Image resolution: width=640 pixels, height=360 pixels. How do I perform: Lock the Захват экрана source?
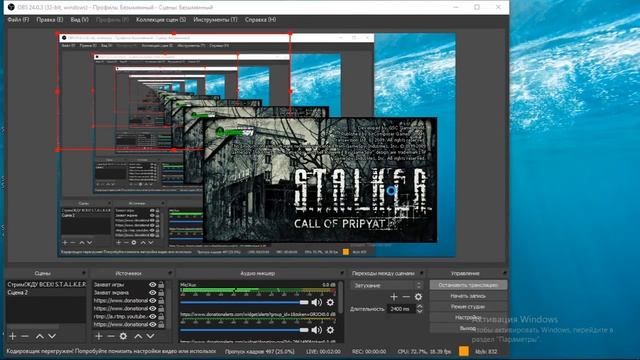(161, 293)
